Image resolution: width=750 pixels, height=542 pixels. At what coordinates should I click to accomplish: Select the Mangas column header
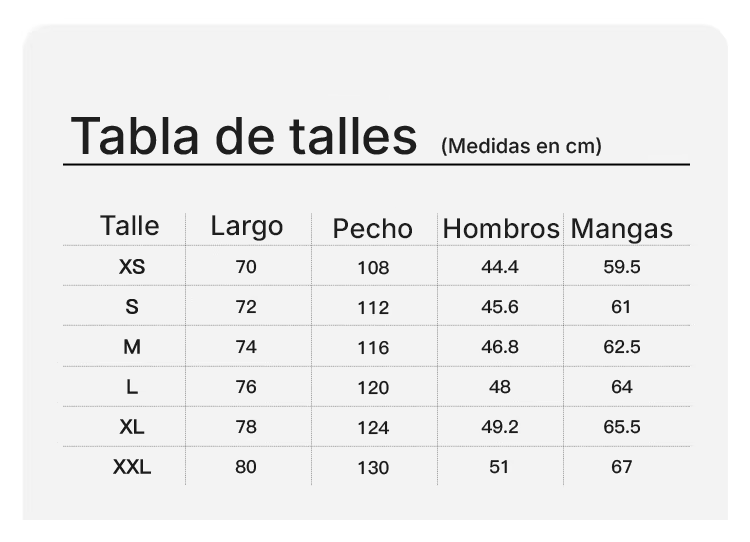point(622,229)
